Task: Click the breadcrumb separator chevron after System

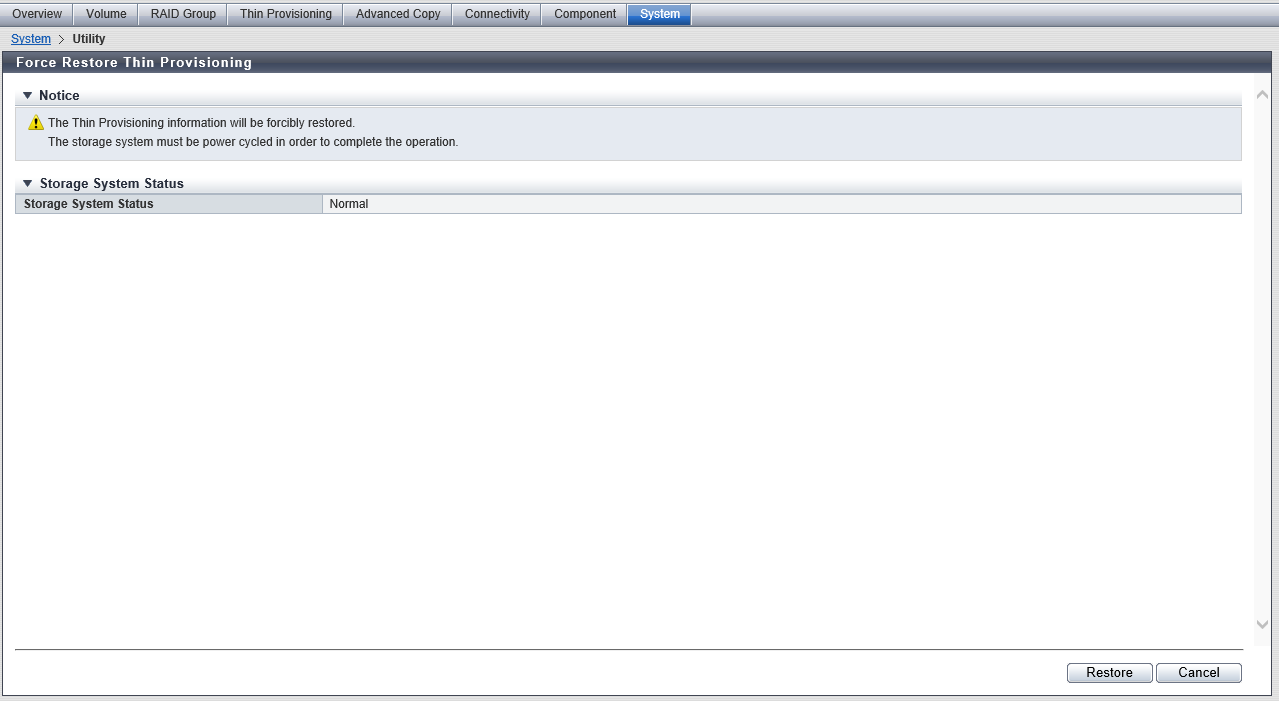Action: point(61,39)
